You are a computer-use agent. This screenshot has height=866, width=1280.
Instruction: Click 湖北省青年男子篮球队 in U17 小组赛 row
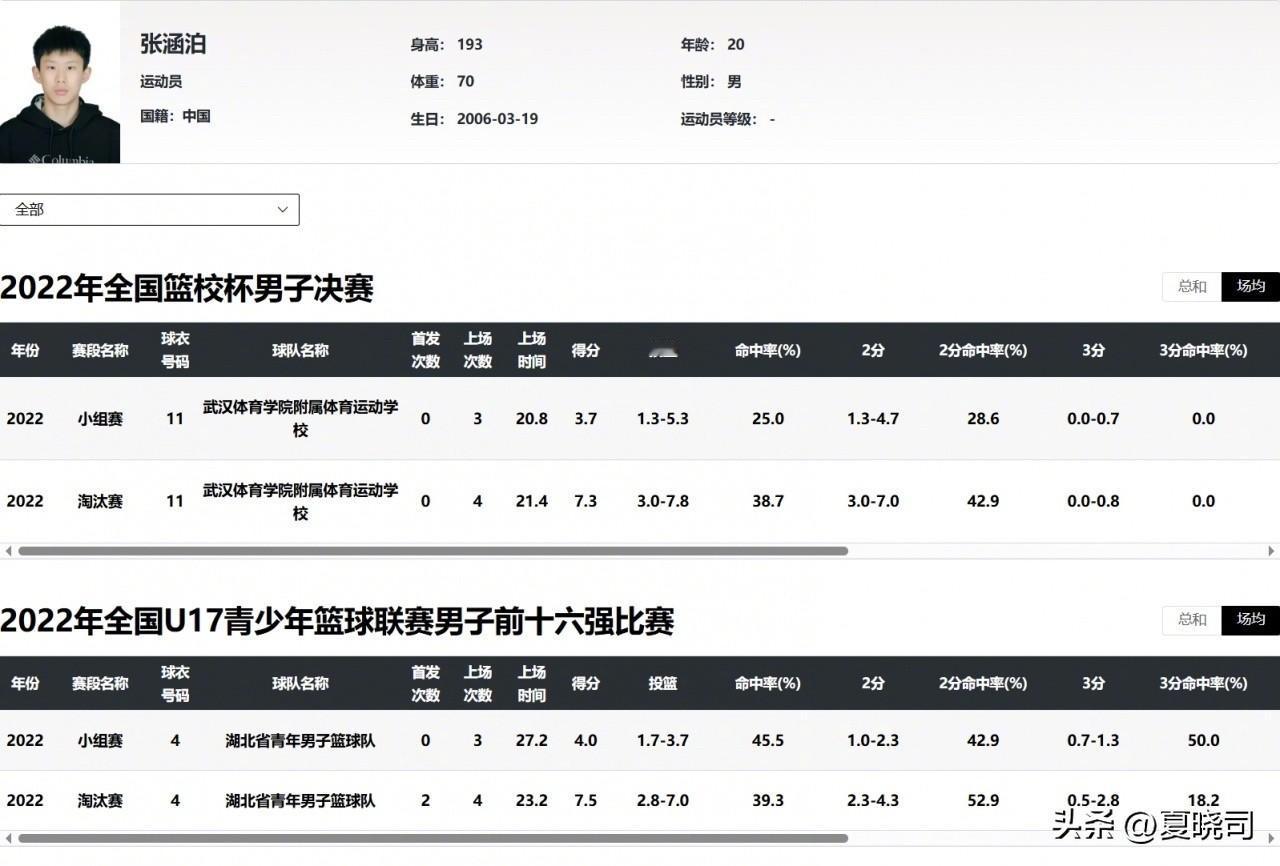[x=300, y=741]
